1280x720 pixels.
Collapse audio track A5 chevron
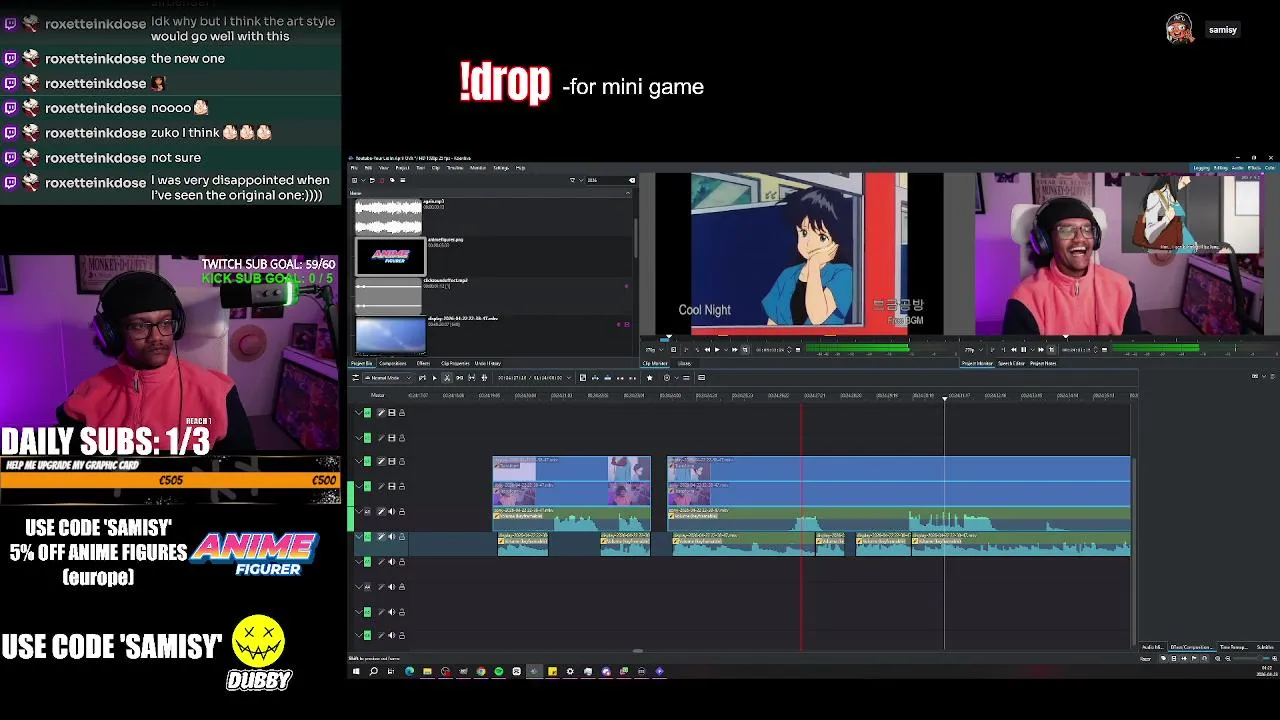359,611
